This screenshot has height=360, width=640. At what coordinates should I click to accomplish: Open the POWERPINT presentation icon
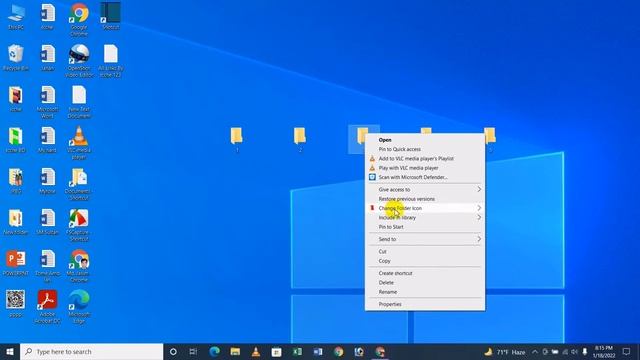[x=16, y=263]
